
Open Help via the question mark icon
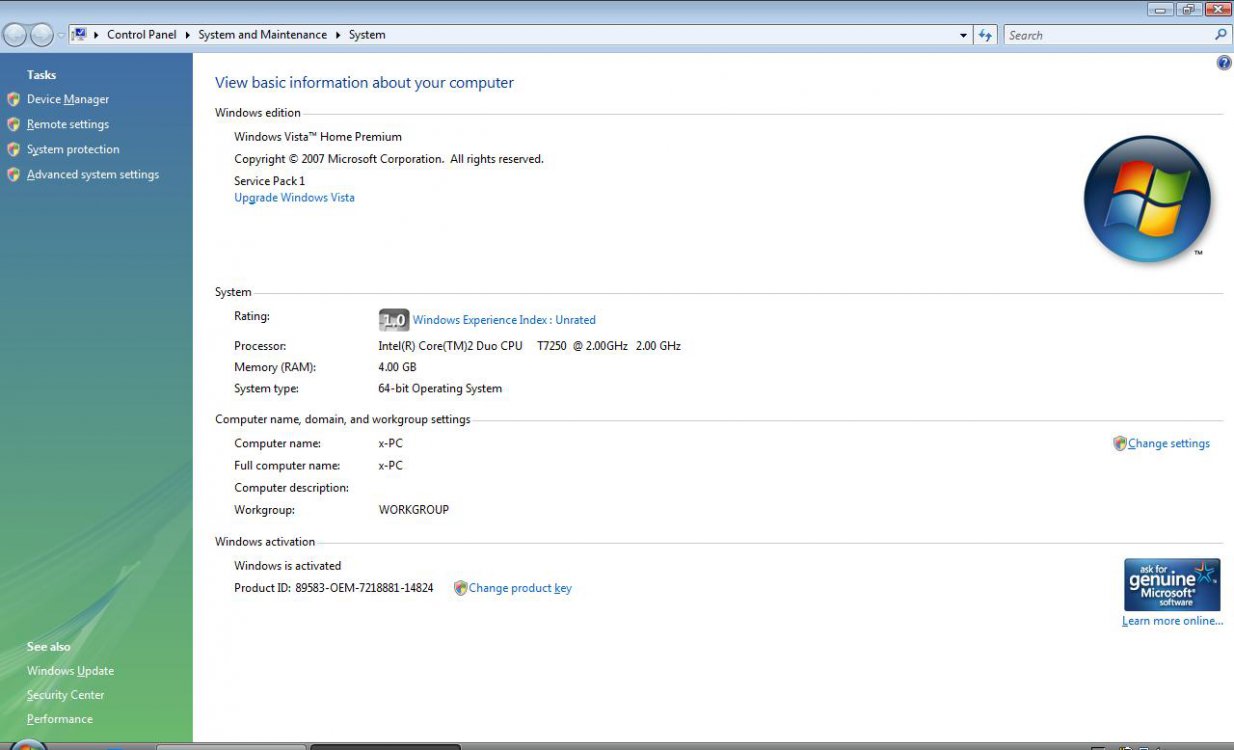(x=1224, y=63)
